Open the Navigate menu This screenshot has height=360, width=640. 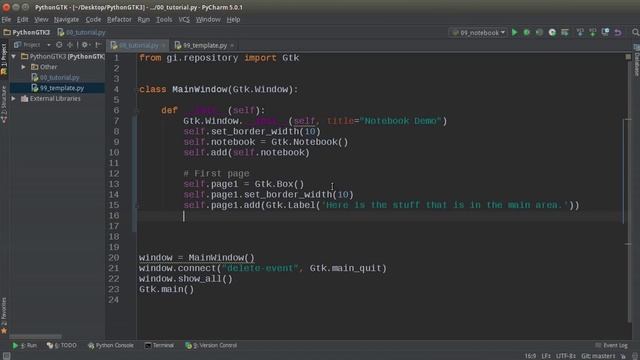pyautogui.click(x=66, y=19)
